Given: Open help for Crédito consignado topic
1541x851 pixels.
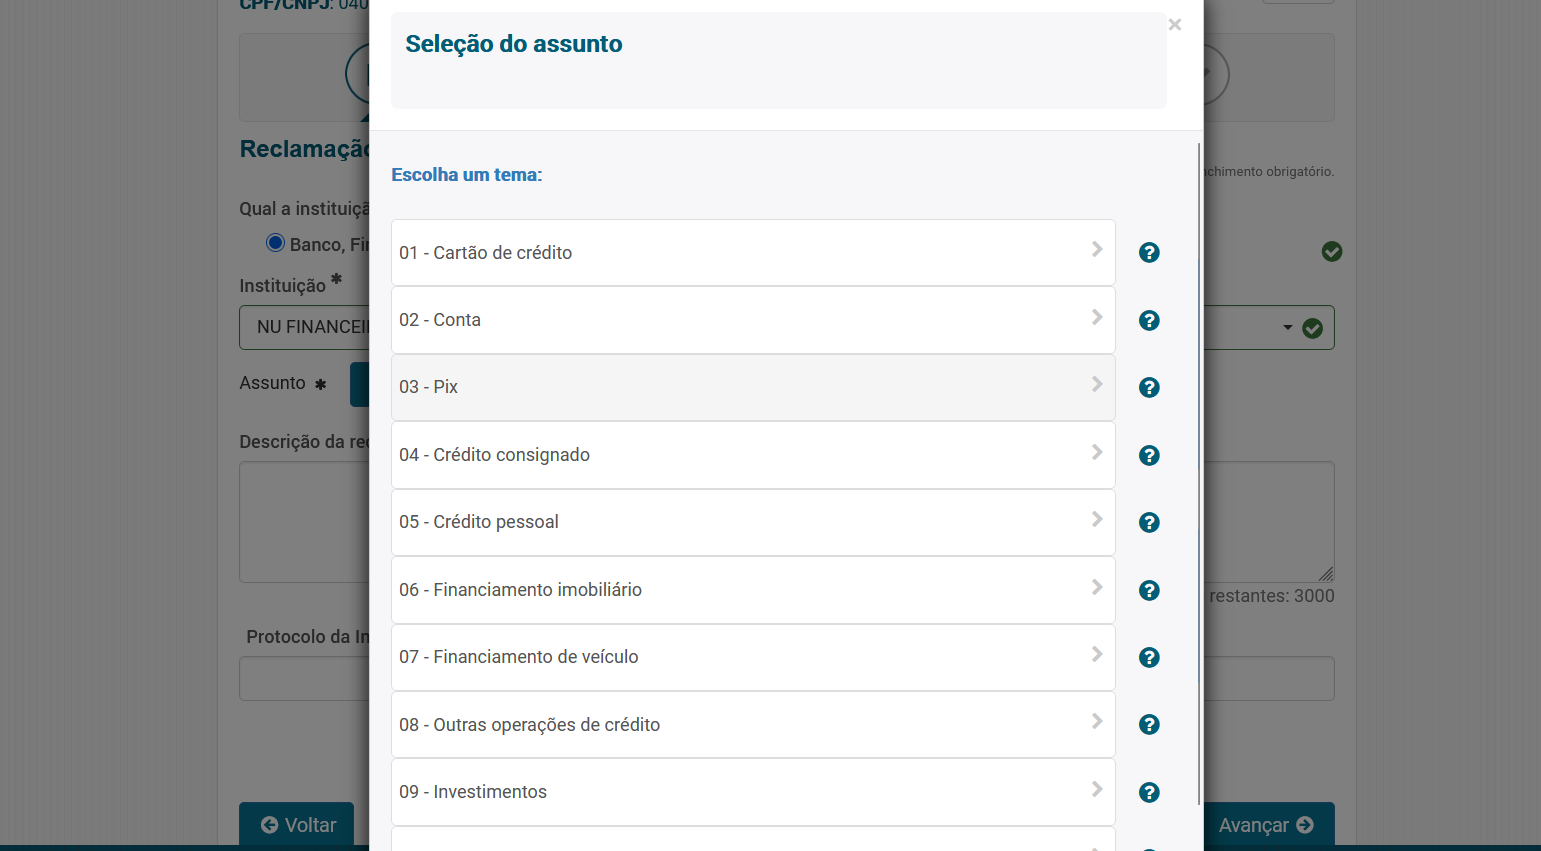Looking at the screenshot, I should 1149,455.
